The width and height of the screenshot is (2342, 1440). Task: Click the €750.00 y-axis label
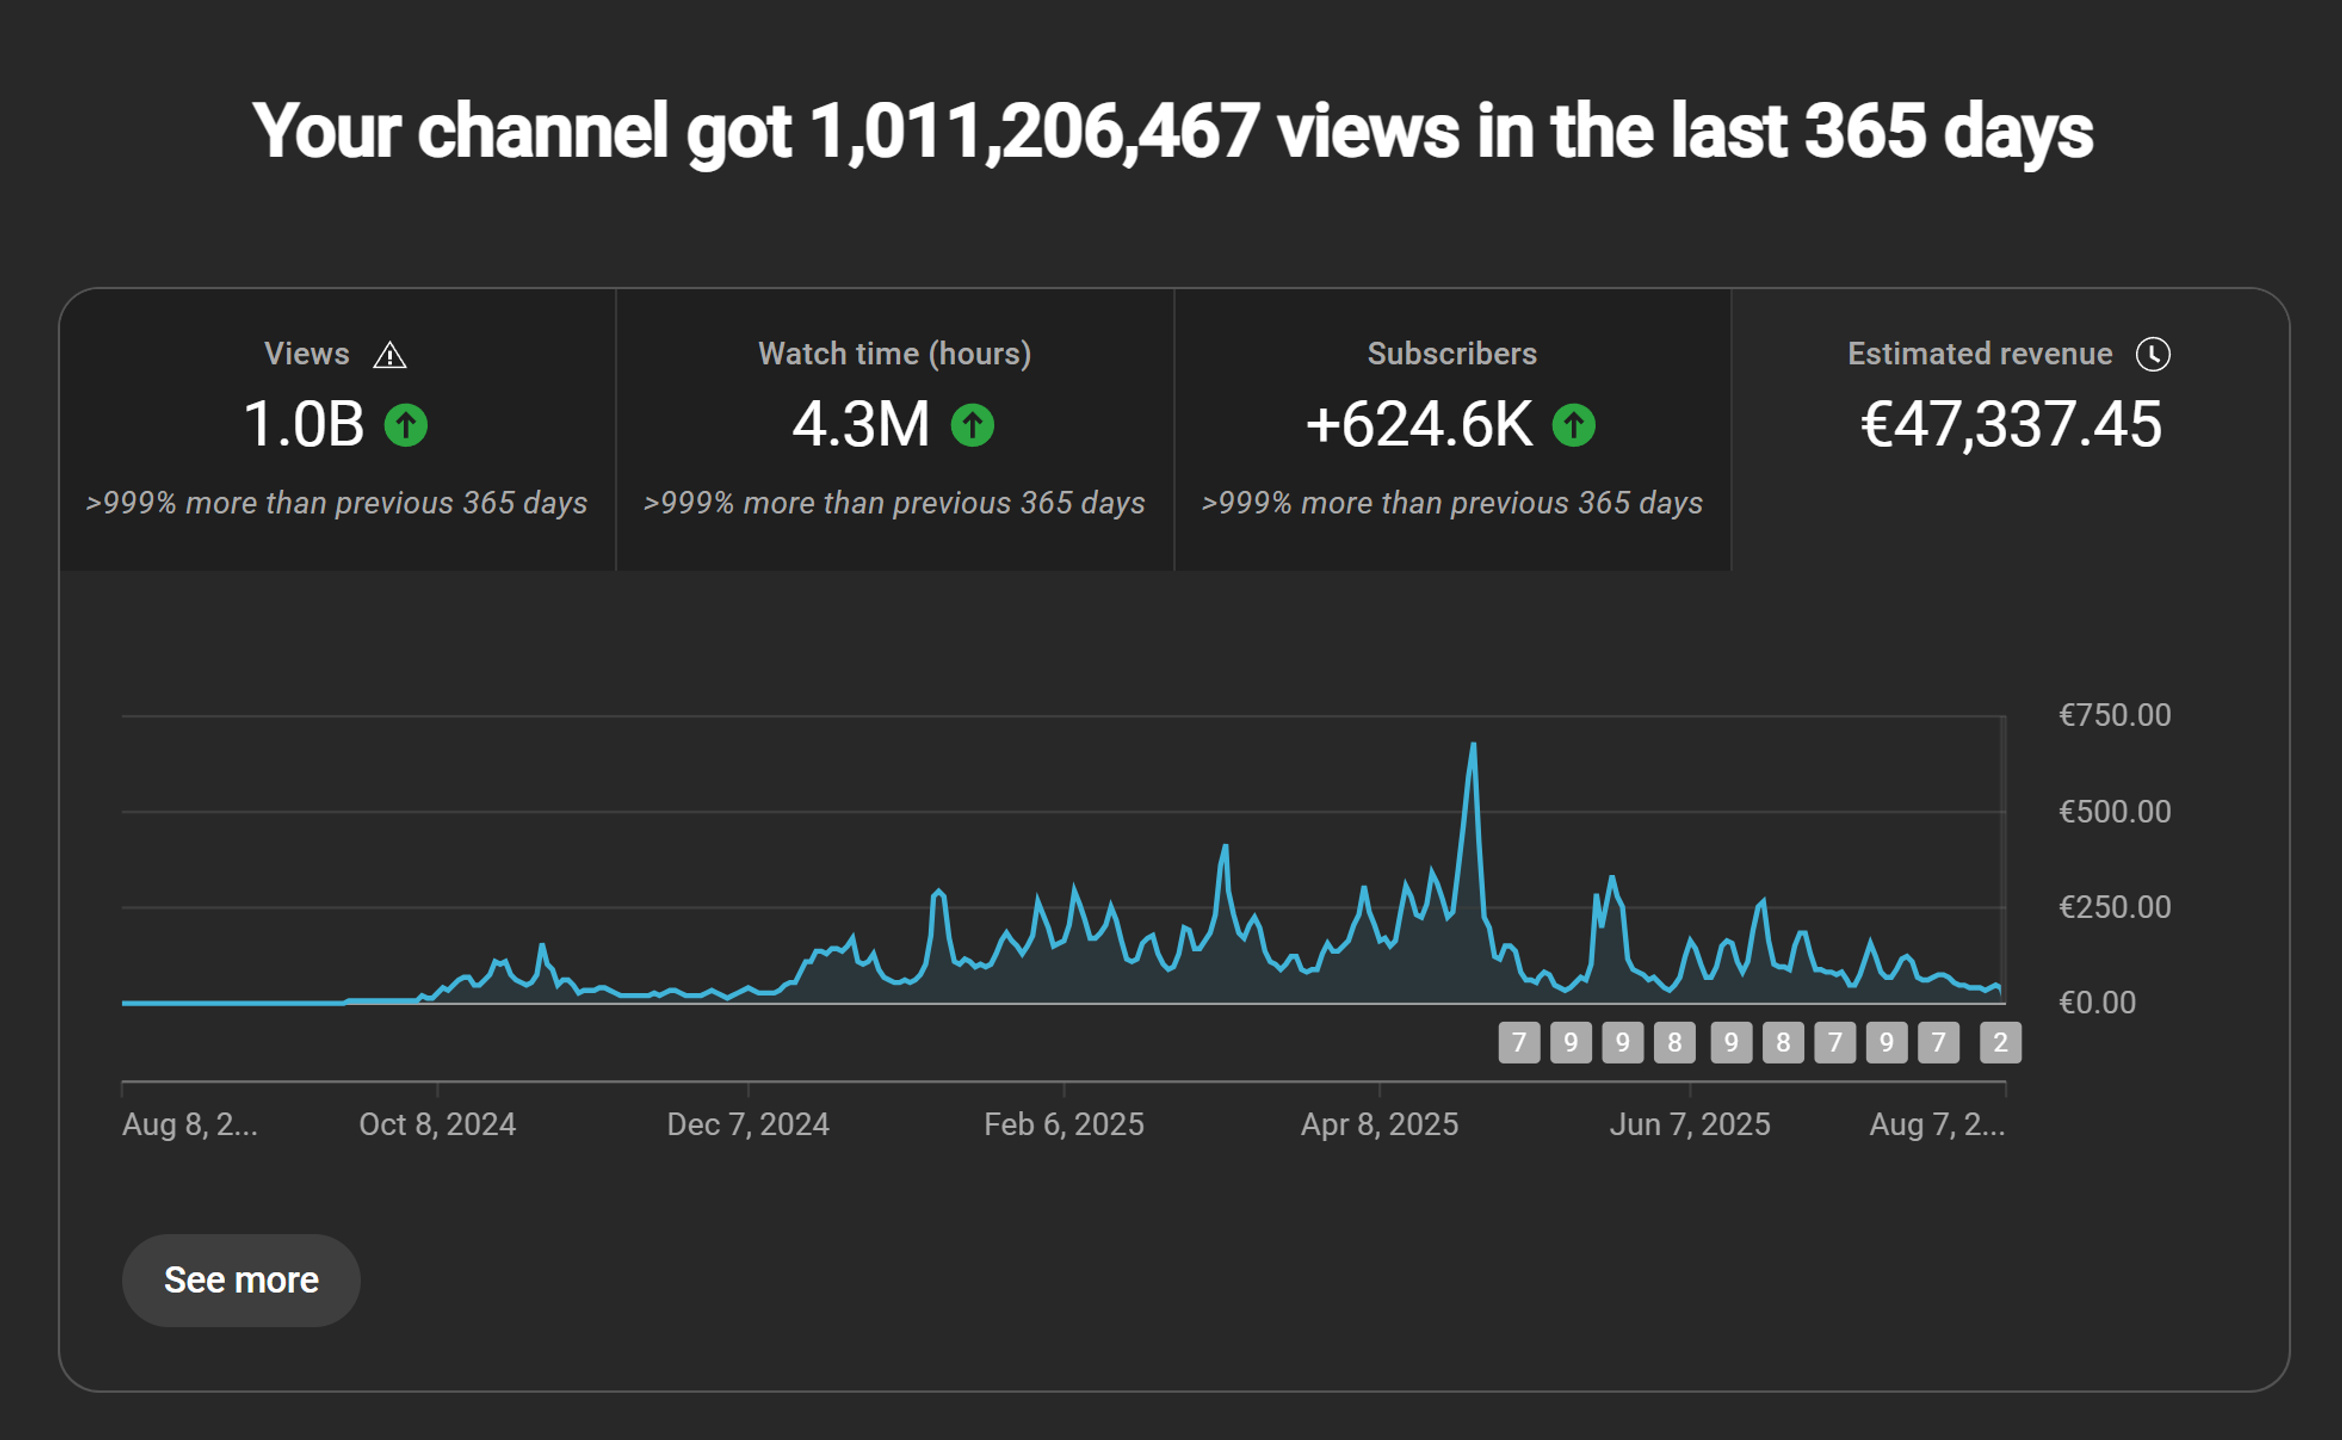pos(2114,715)
